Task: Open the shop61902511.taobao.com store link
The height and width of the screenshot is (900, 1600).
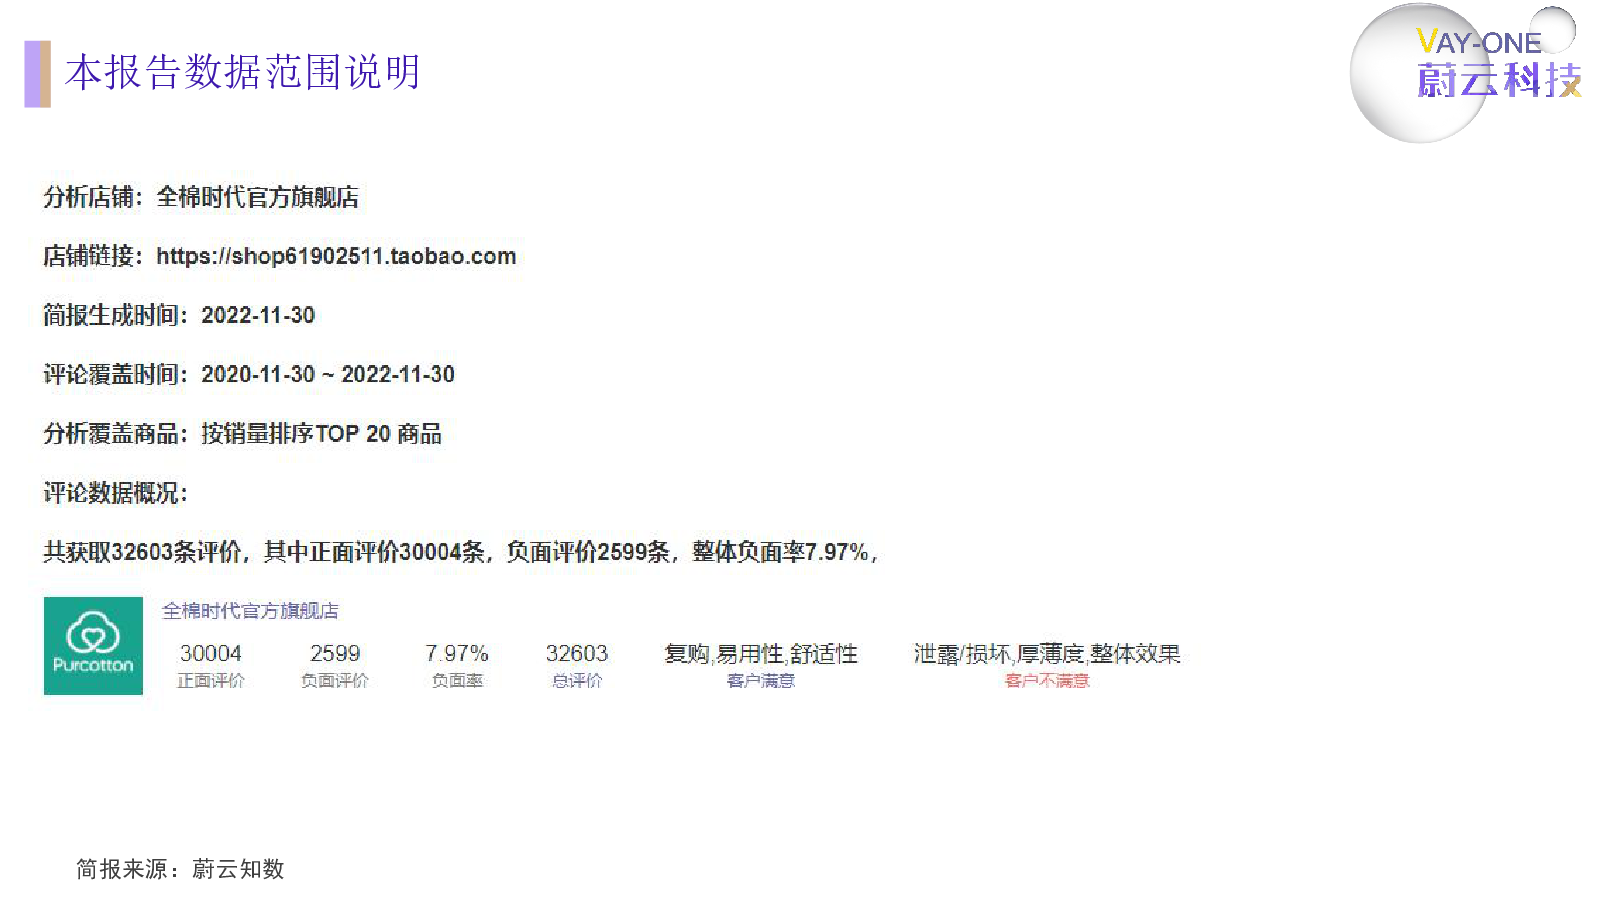Action: [336, 256]
